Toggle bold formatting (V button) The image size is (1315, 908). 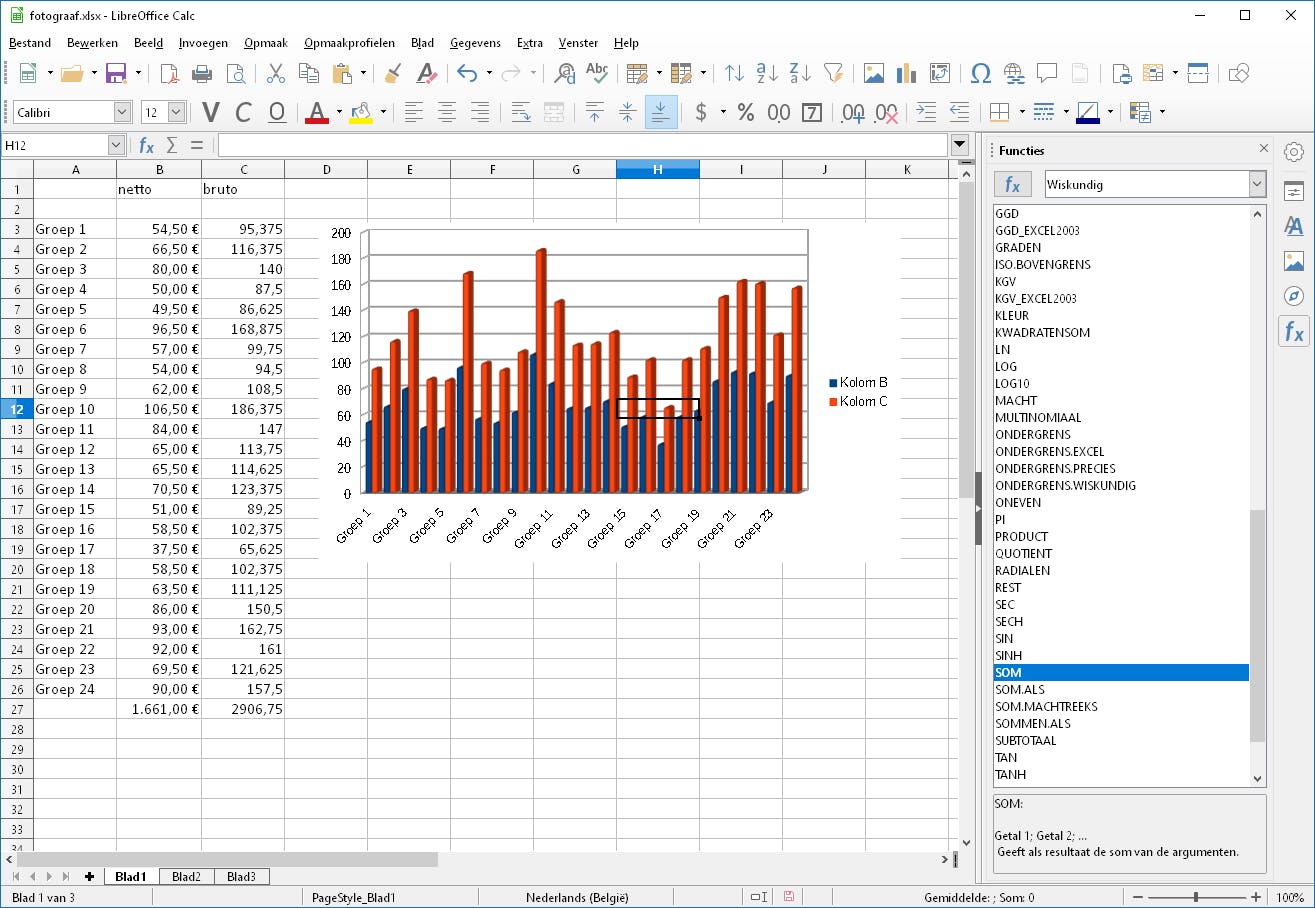point(211,112)
